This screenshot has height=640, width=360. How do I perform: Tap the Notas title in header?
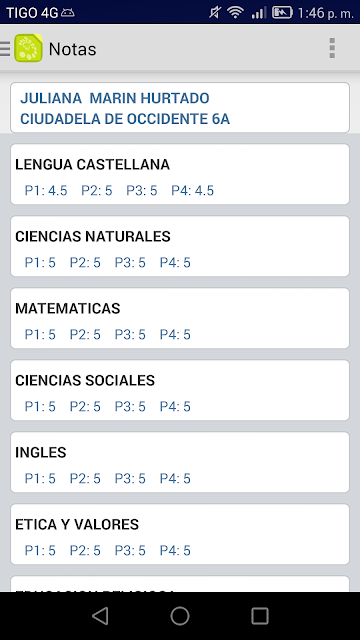pos(73,49)
